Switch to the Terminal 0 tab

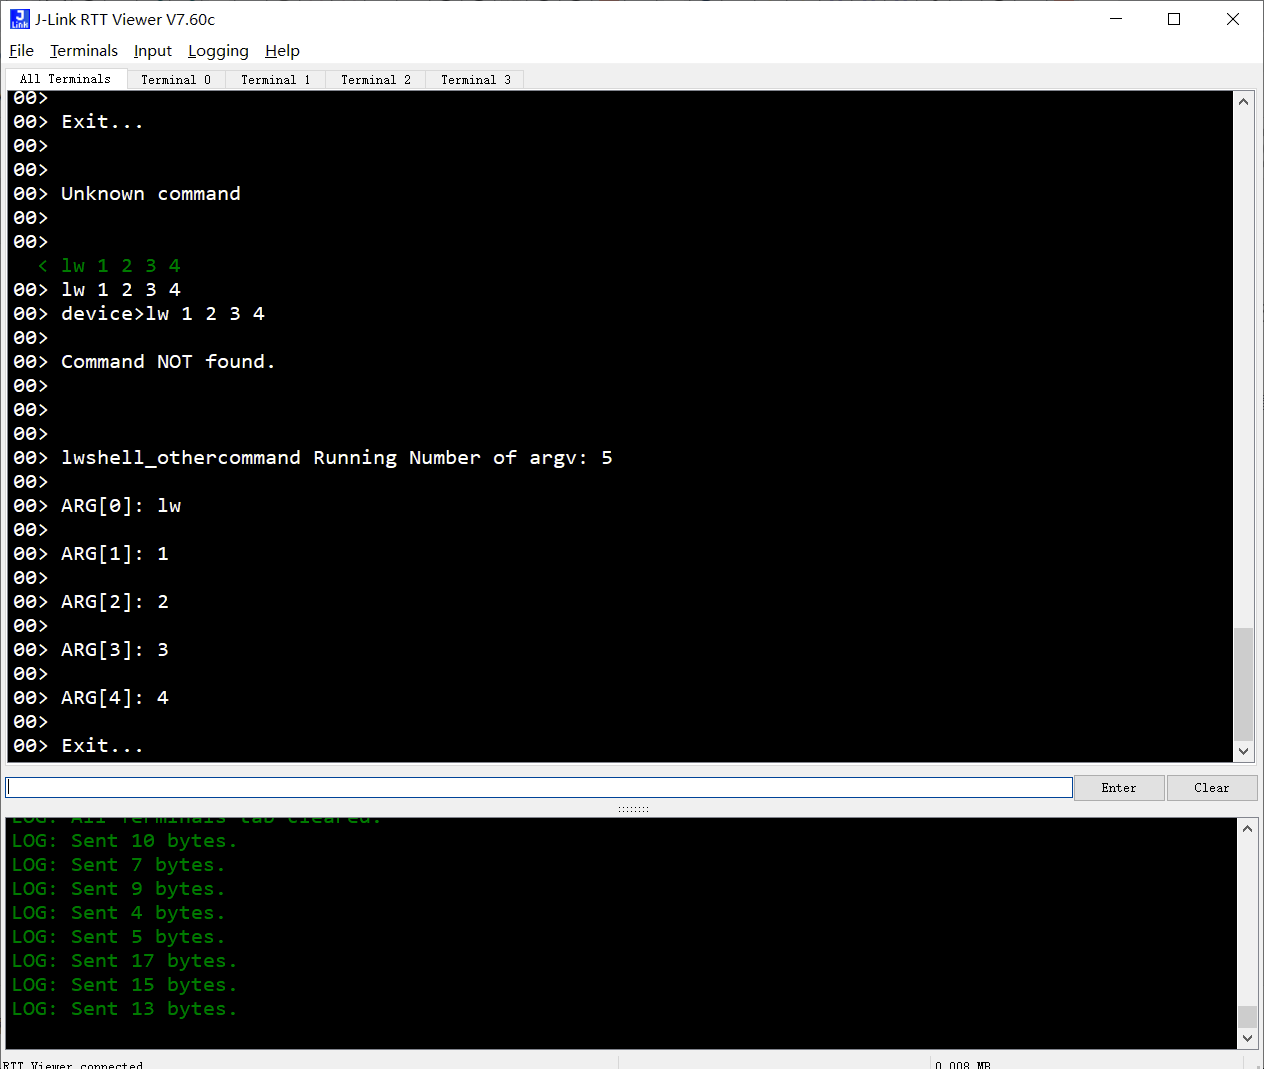click(176, 80)
